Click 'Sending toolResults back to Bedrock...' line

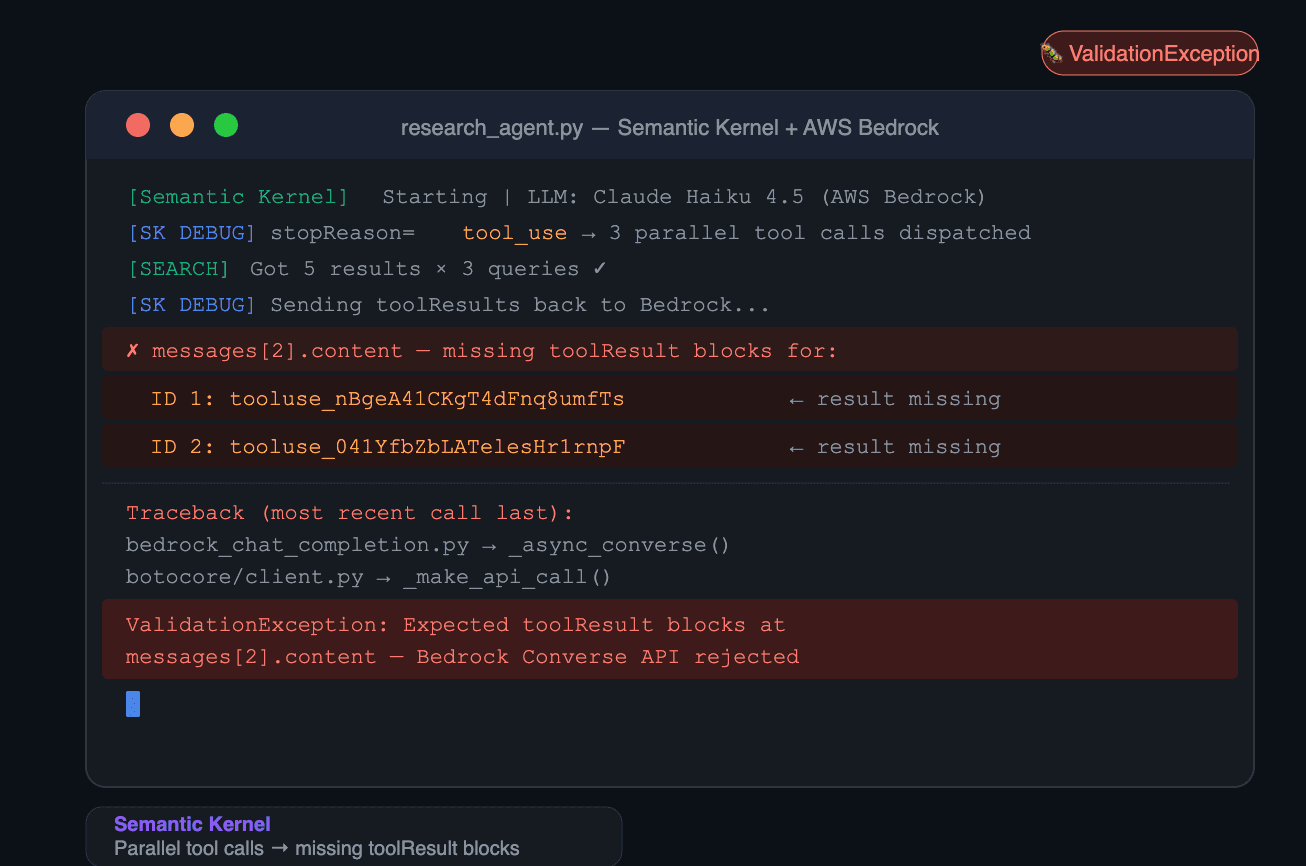pos(520,305)
